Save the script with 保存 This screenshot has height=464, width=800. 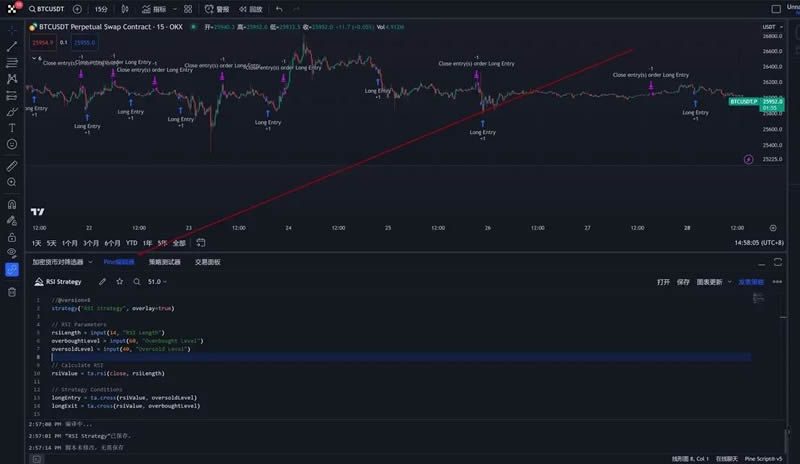pyautogui.click(x=683, y=282)
